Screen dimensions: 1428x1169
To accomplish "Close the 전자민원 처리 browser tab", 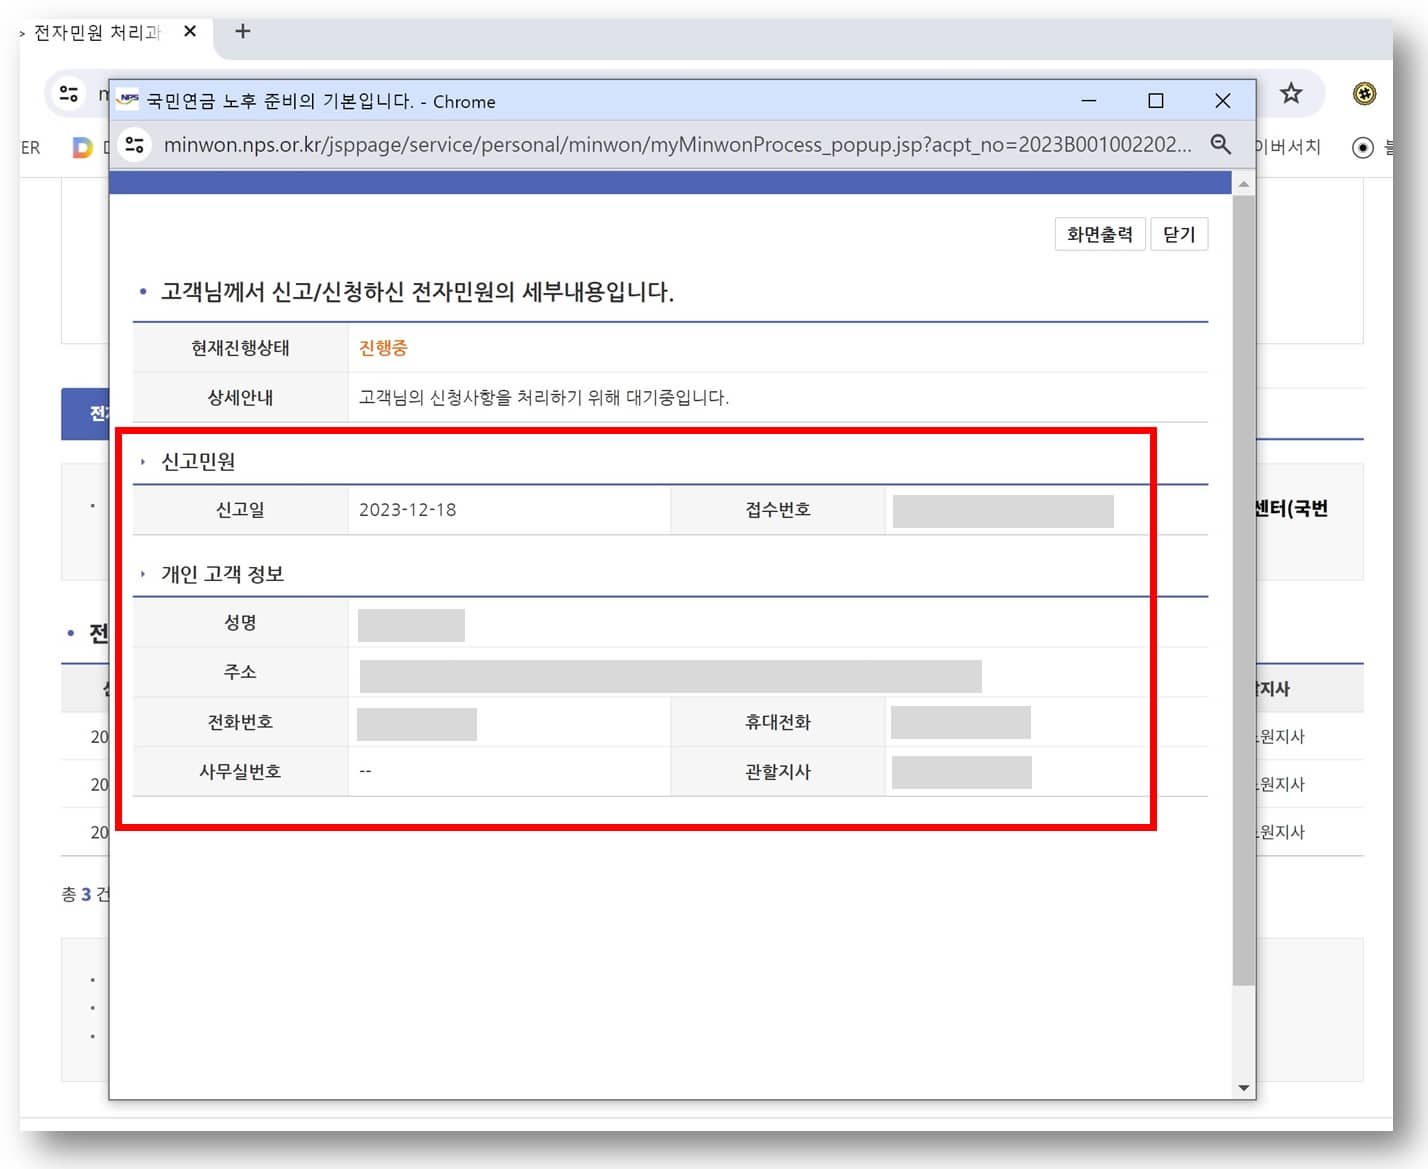I will (190, 32).
